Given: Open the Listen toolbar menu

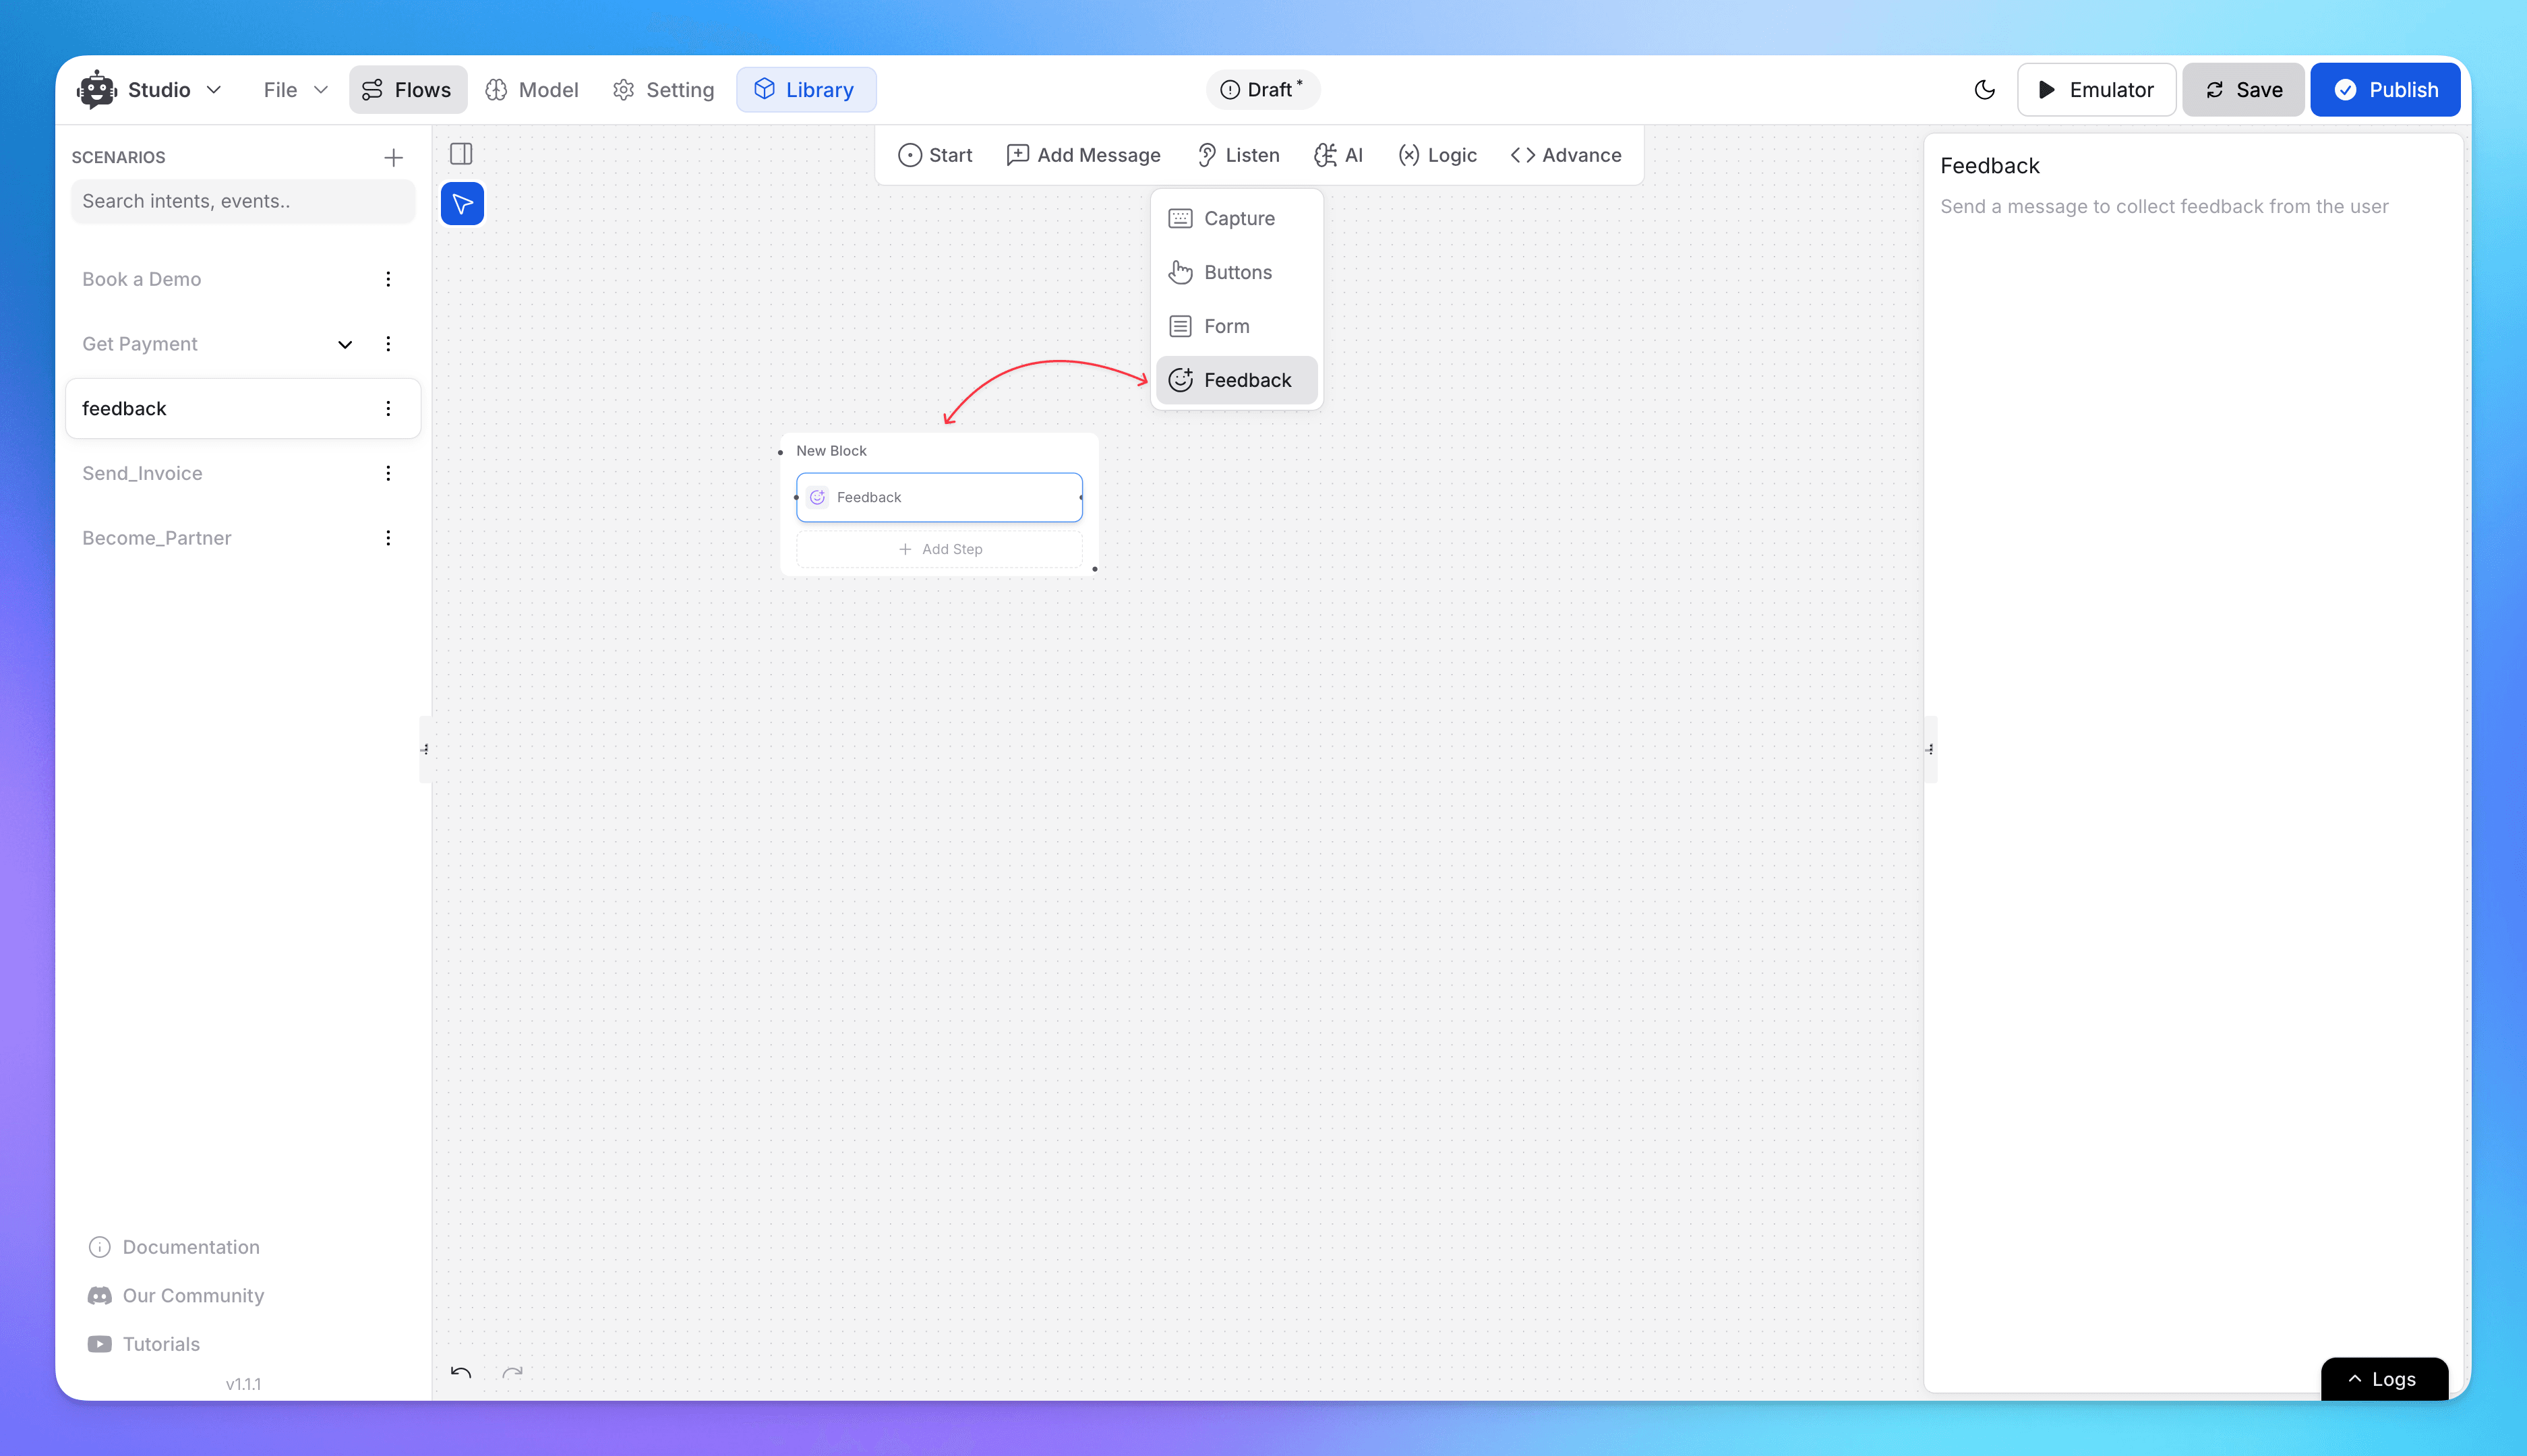Looking at the screenshot, I should (1238, 155).
